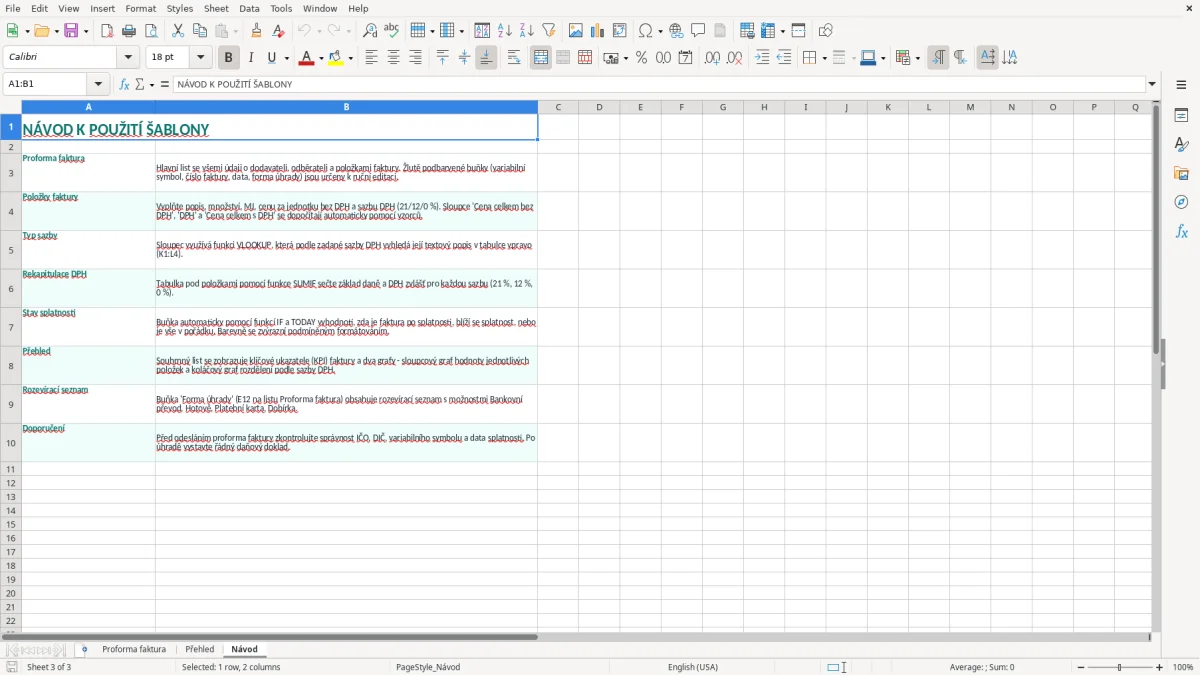Switch to Přehled sheet tab
This screenshot has height=675, width=1200.
pos(200,649)
